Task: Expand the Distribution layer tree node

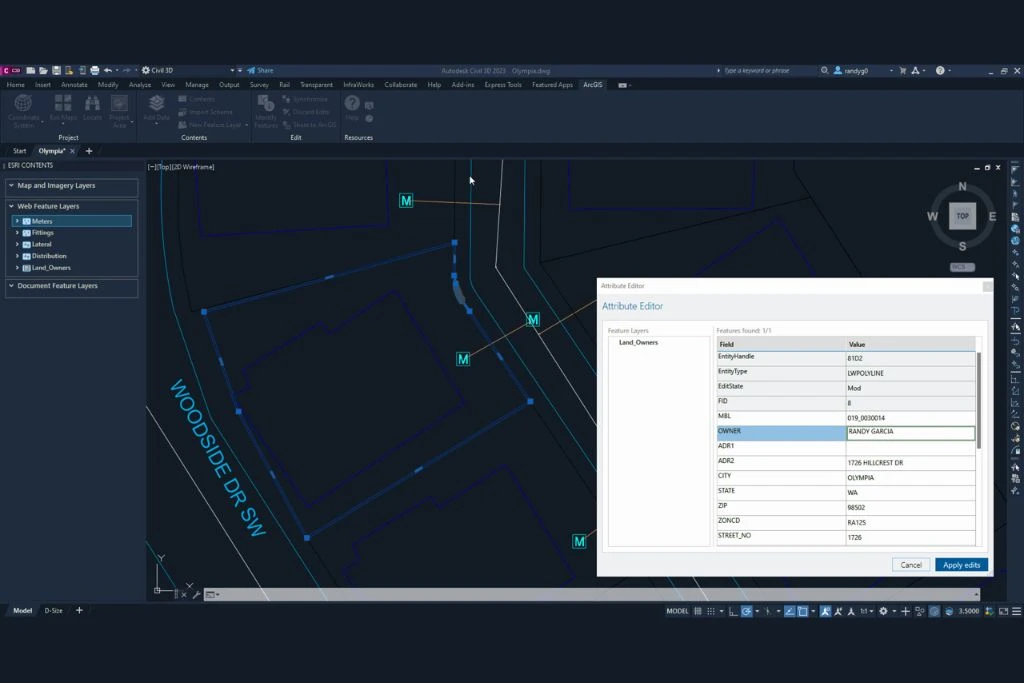Action: click(x=17, y=256)
